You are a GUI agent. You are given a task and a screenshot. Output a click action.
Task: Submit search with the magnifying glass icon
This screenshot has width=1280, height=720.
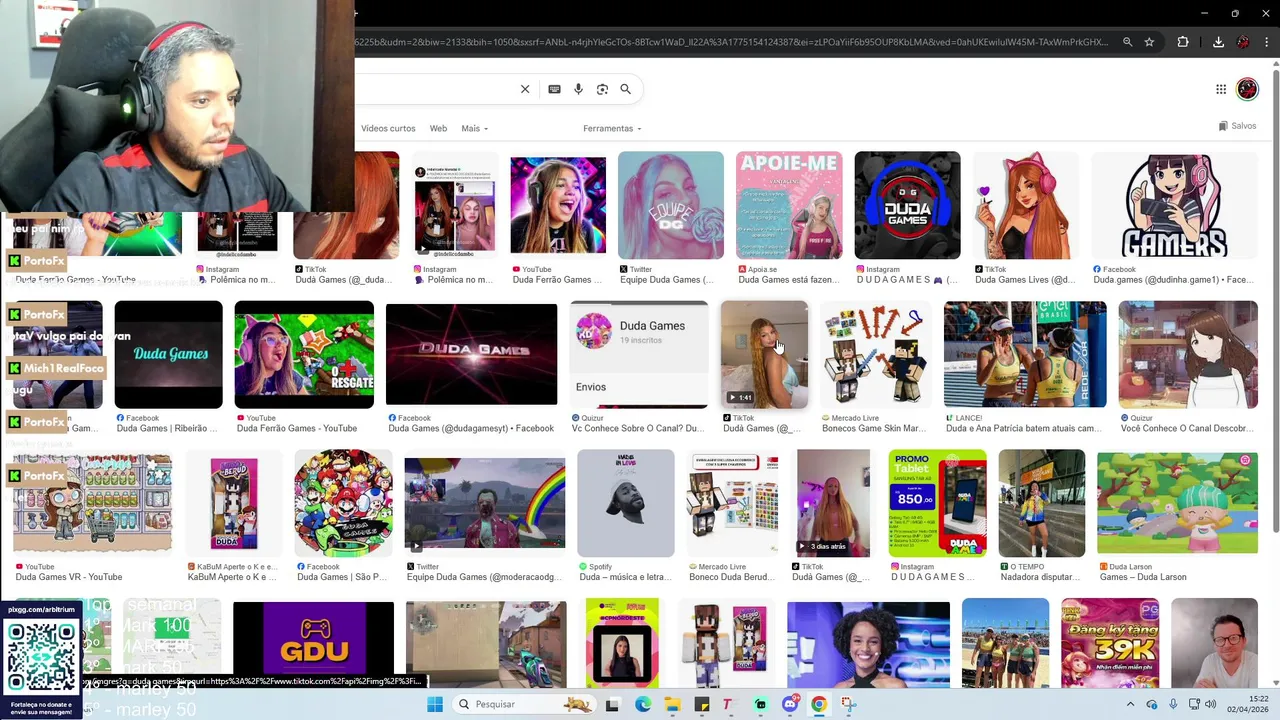click(x=626, y=89)
